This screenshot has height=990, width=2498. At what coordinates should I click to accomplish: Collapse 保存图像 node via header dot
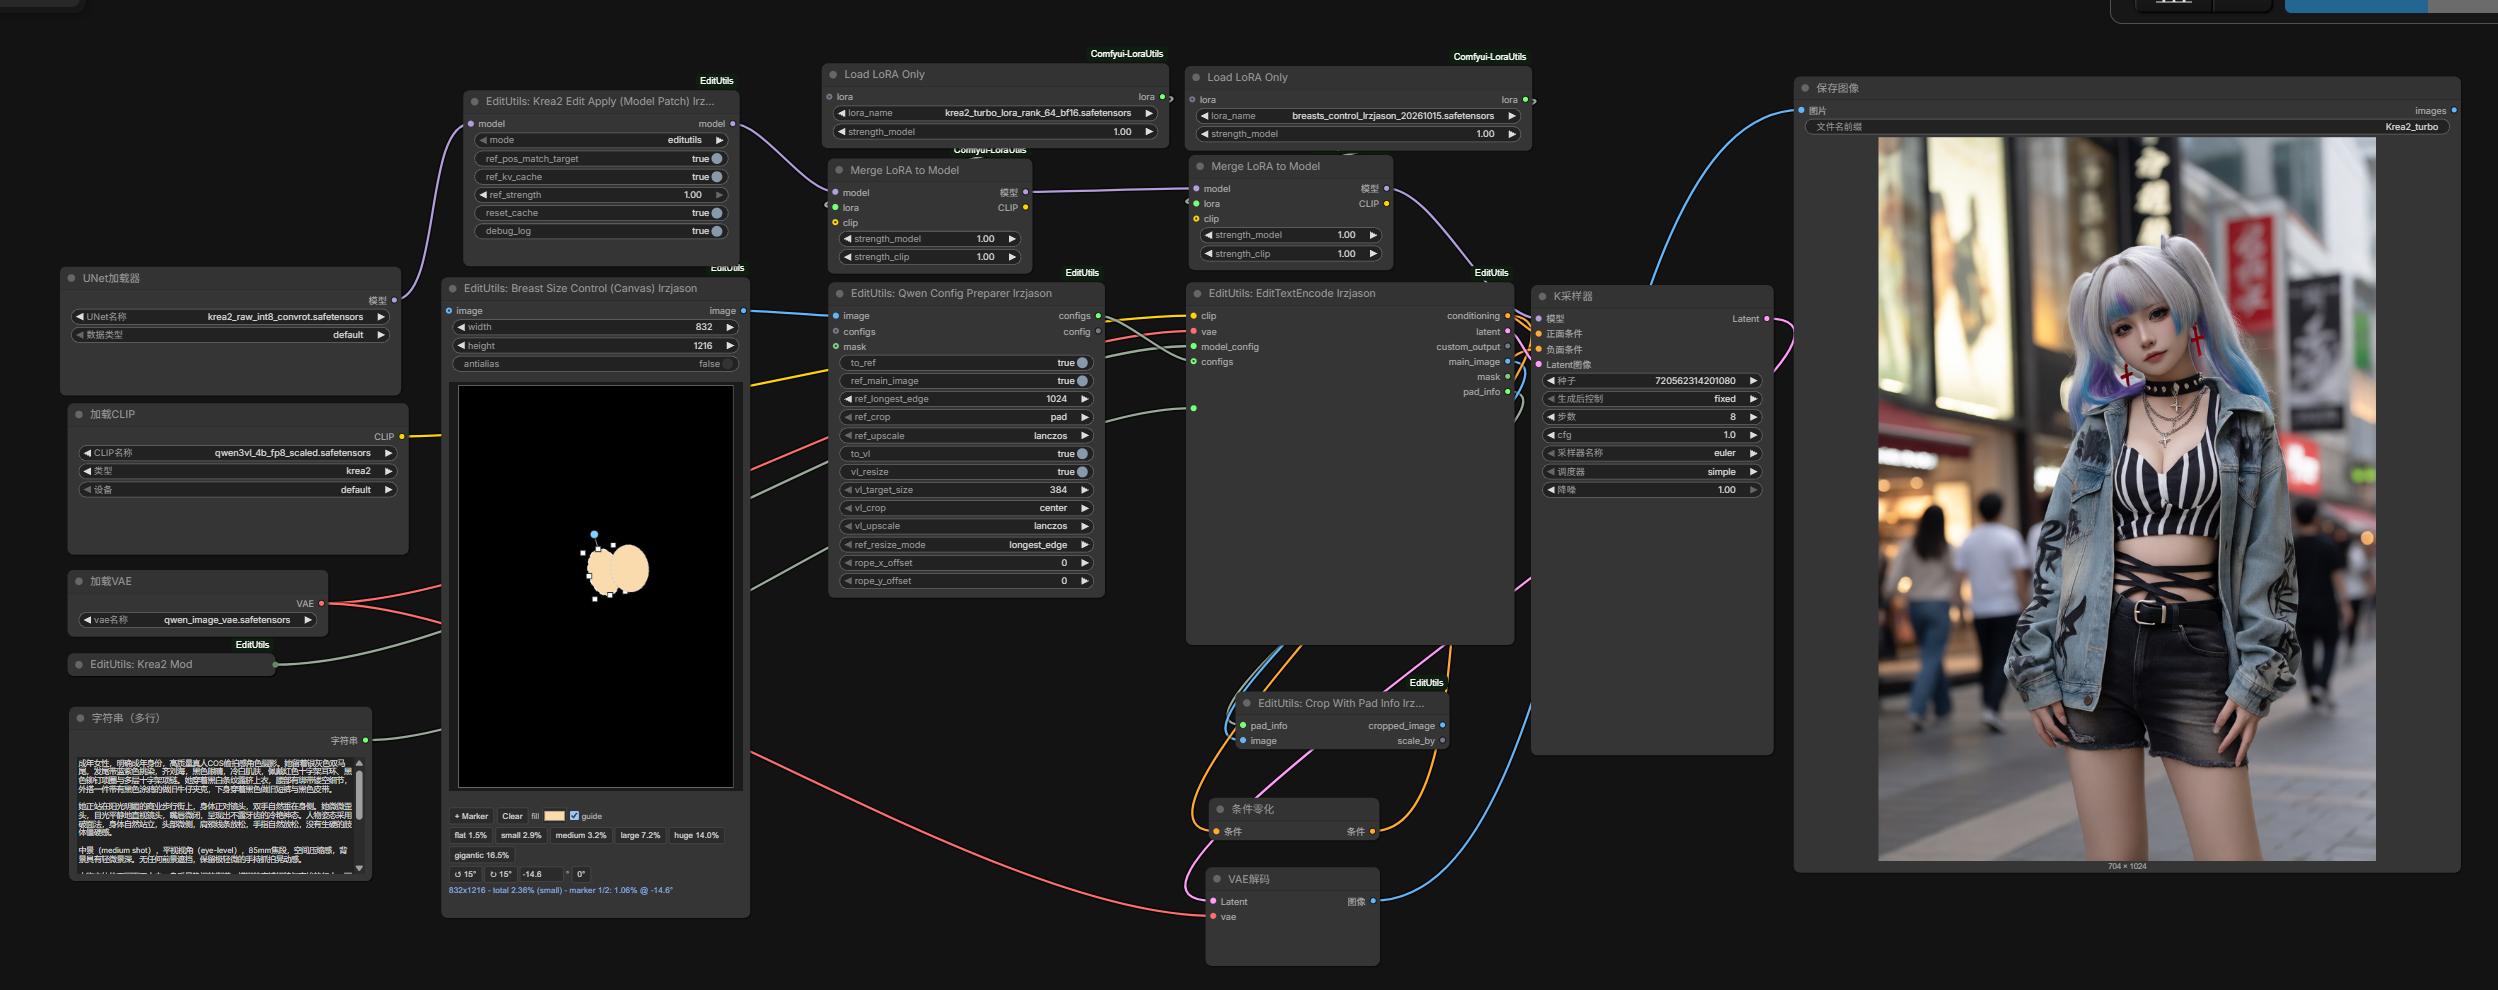click(1806, 88)
